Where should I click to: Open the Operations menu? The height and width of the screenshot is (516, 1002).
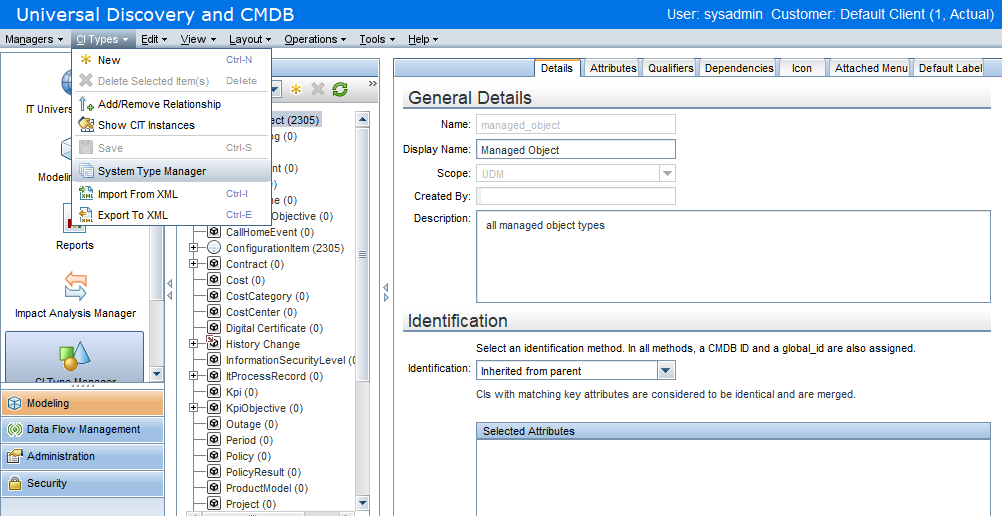[315, 39]
